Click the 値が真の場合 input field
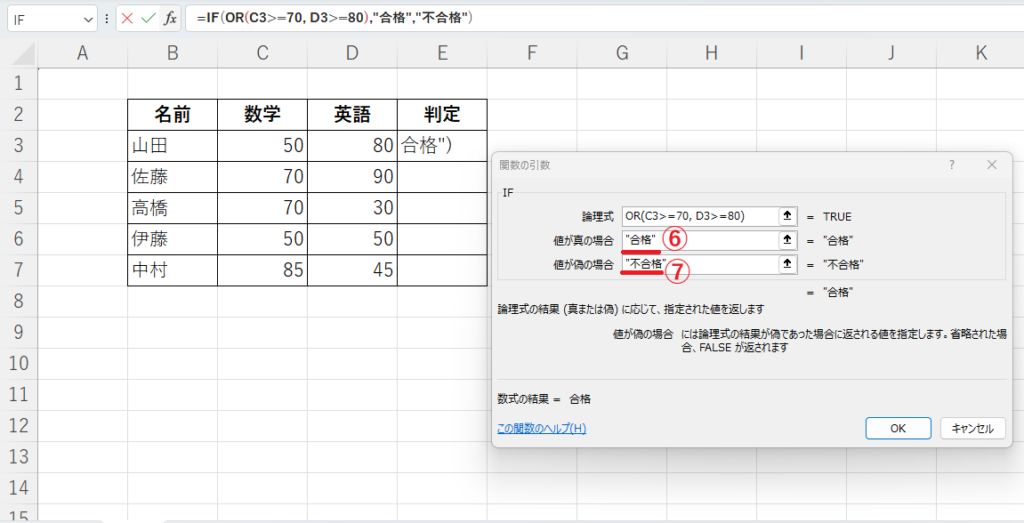The width and height of the screenshot is (1024, 523). [x=725, y=240]
